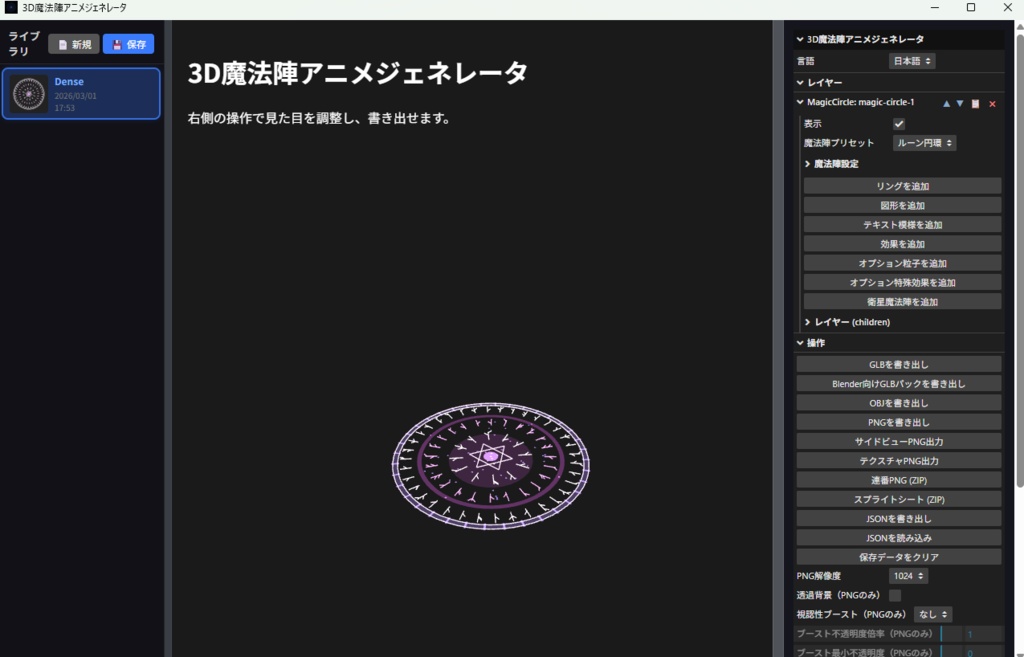Click 図形を追加 button
The image size is (1024, 657).
click(x=903, y=205)
